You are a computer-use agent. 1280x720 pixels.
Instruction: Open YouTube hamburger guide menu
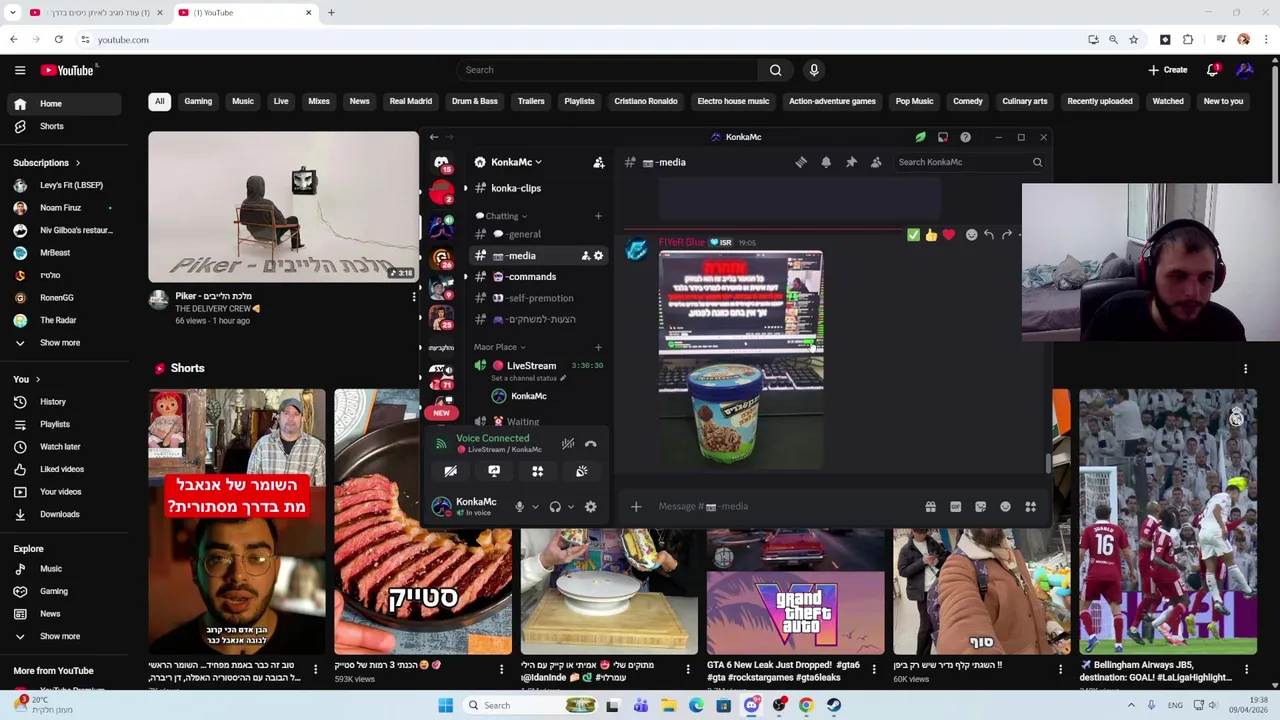point(20,70)
